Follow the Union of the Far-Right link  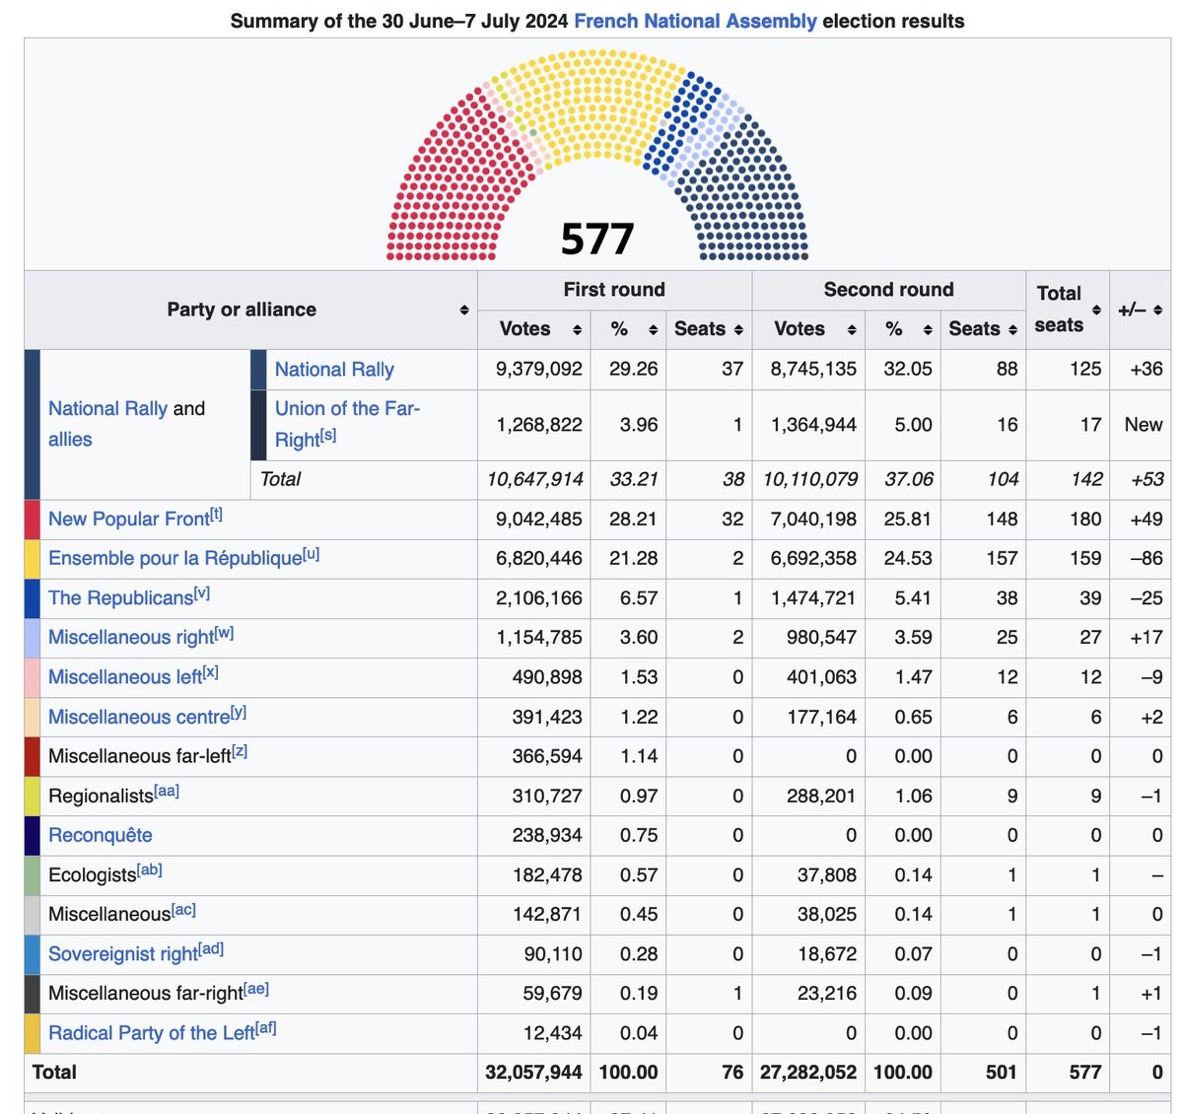tap(347, 424)
